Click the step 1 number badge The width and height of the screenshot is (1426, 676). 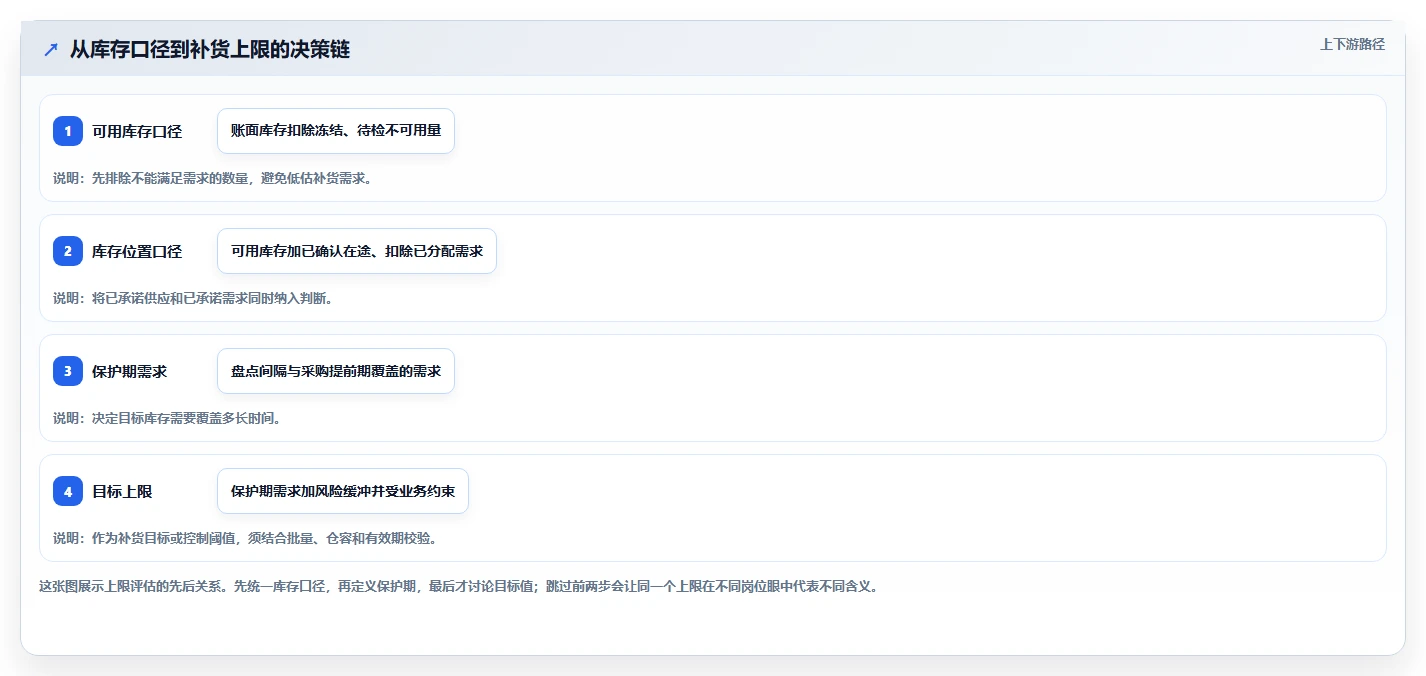68,131
